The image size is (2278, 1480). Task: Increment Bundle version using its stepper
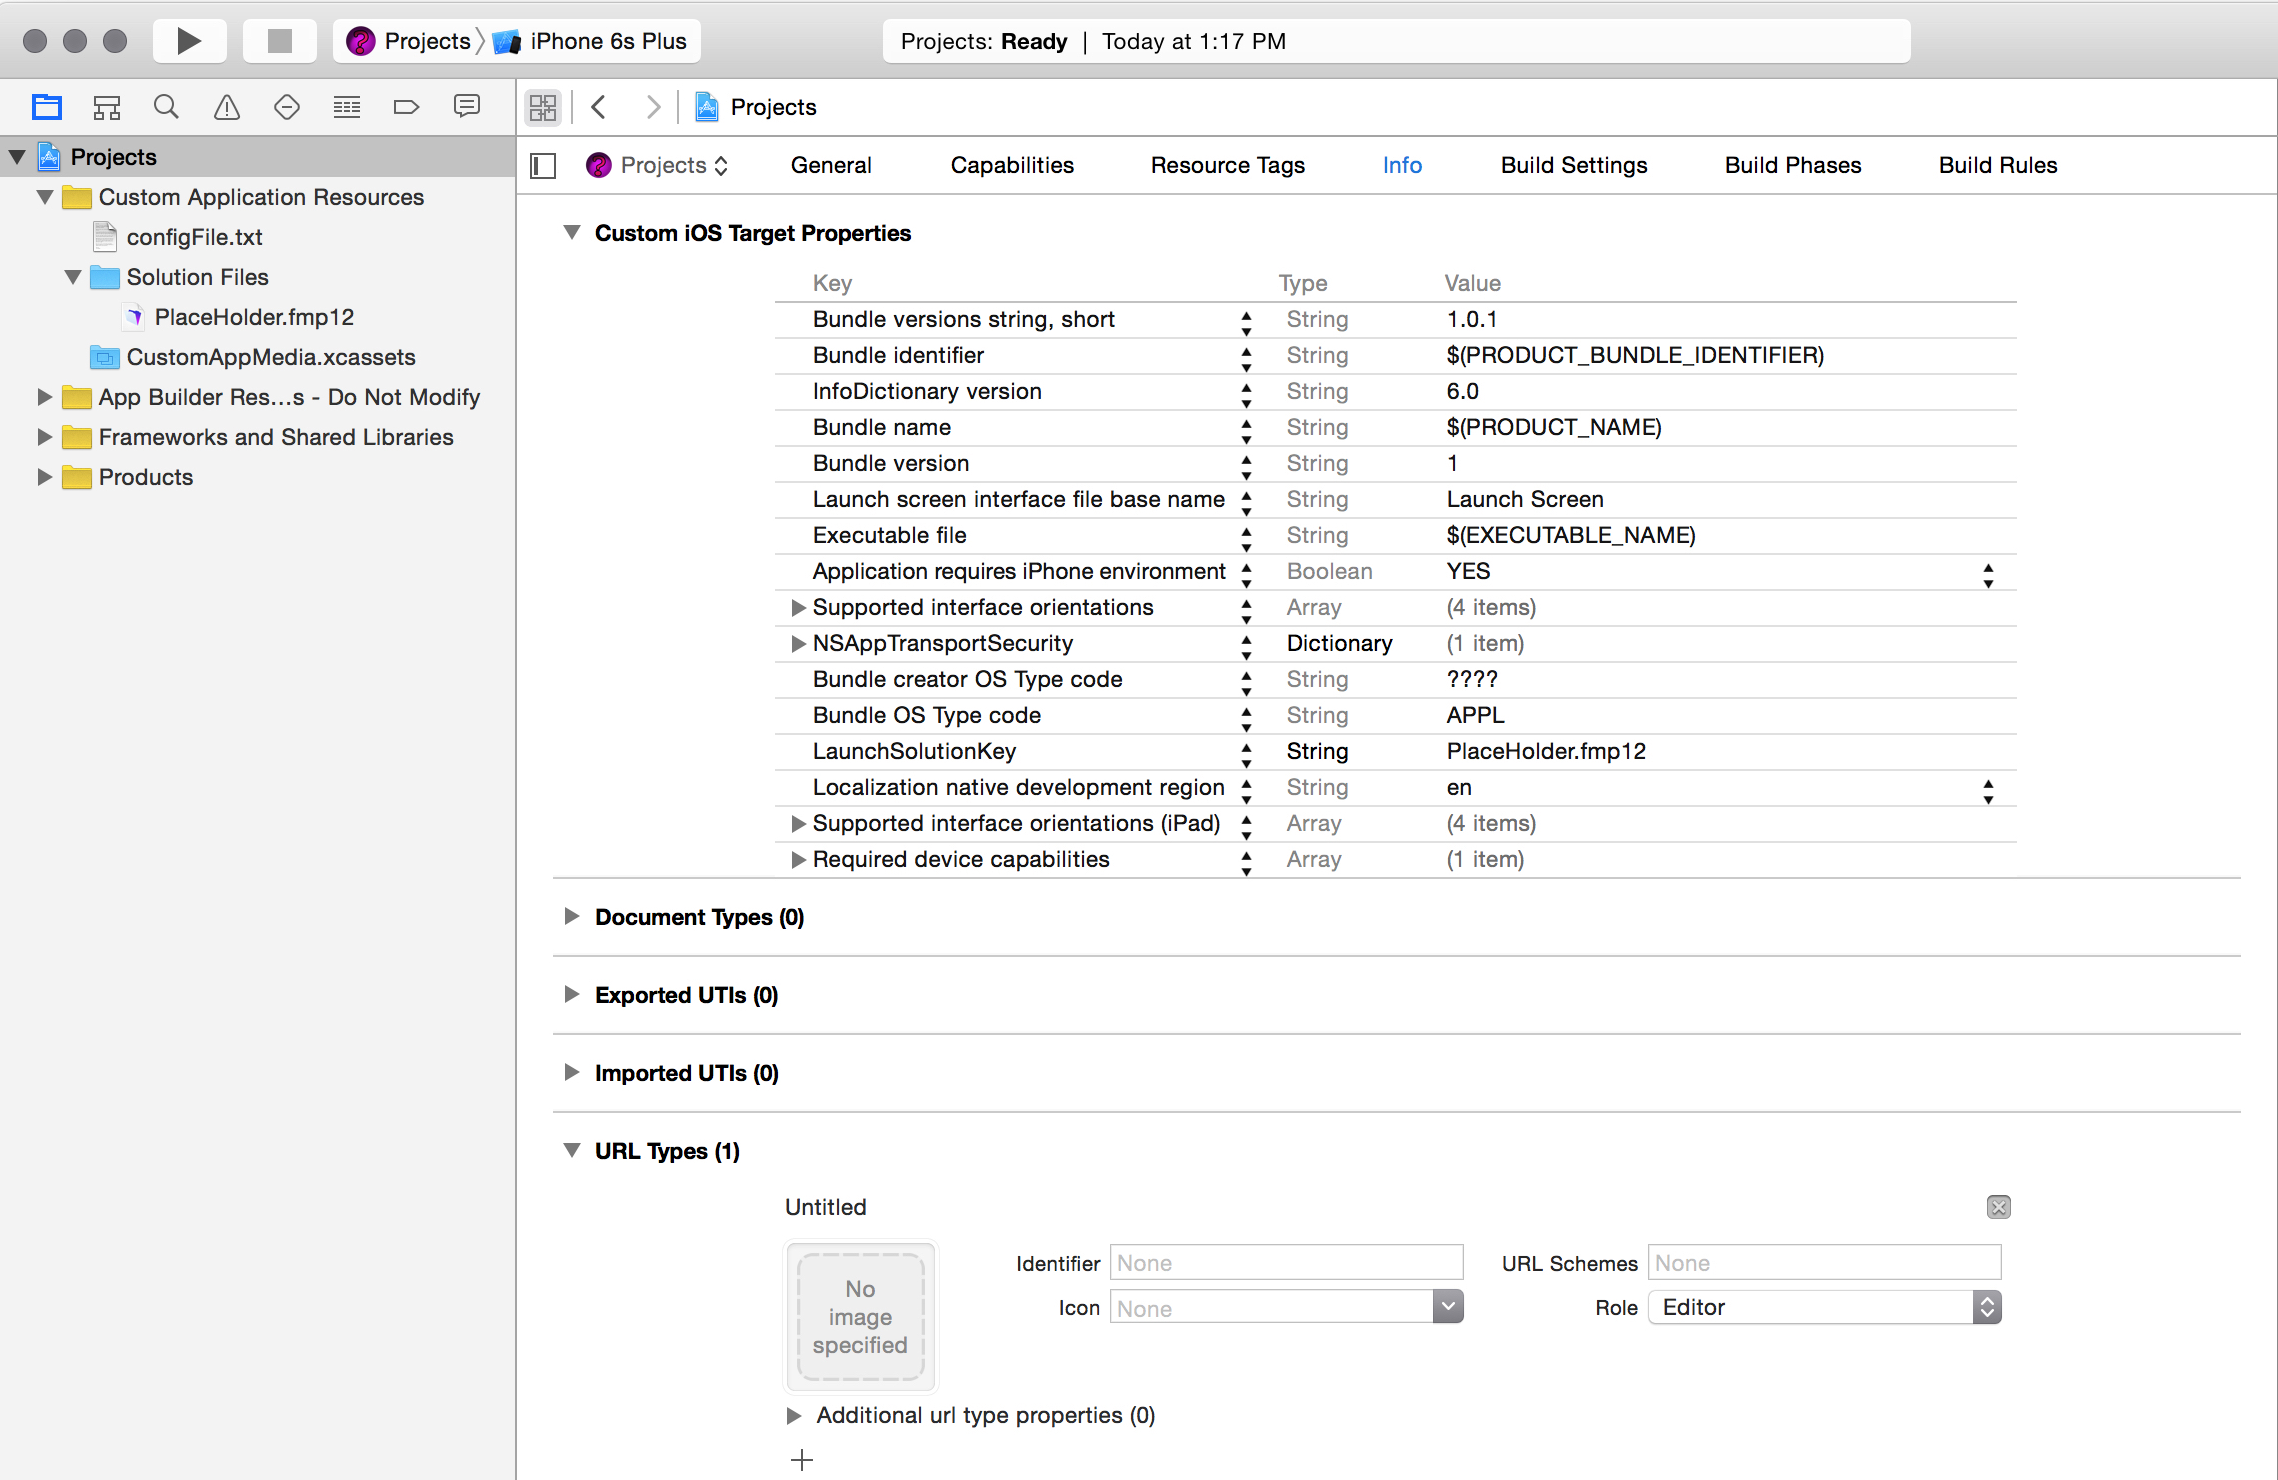(1246, 457)
